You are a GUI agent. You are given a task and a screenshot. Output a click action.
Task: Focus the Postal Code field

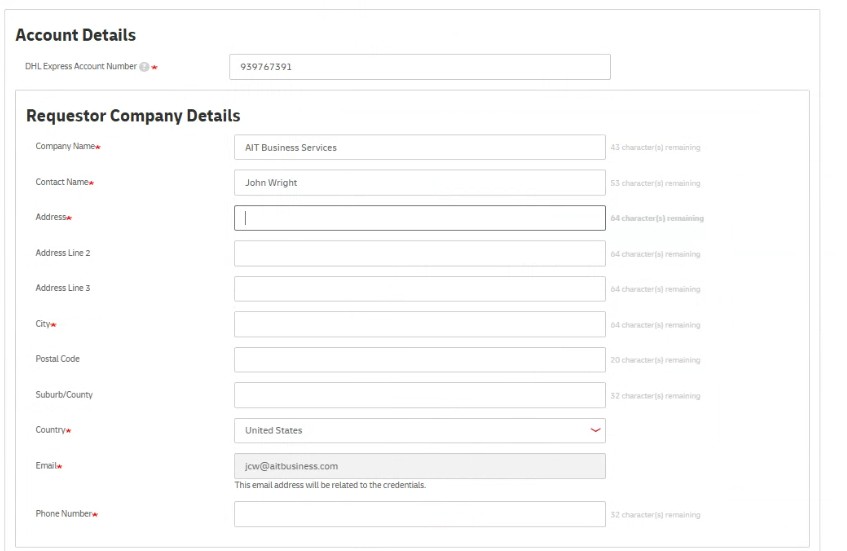coord(419,360)
